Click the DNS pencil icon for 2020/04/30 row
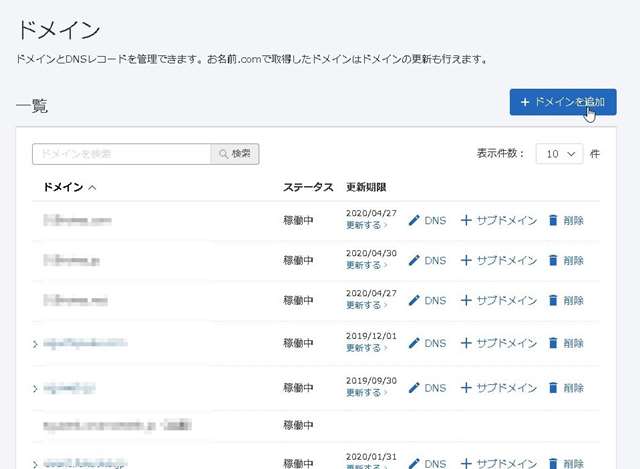Screen dimensions: 640x469 click(414, 260)
